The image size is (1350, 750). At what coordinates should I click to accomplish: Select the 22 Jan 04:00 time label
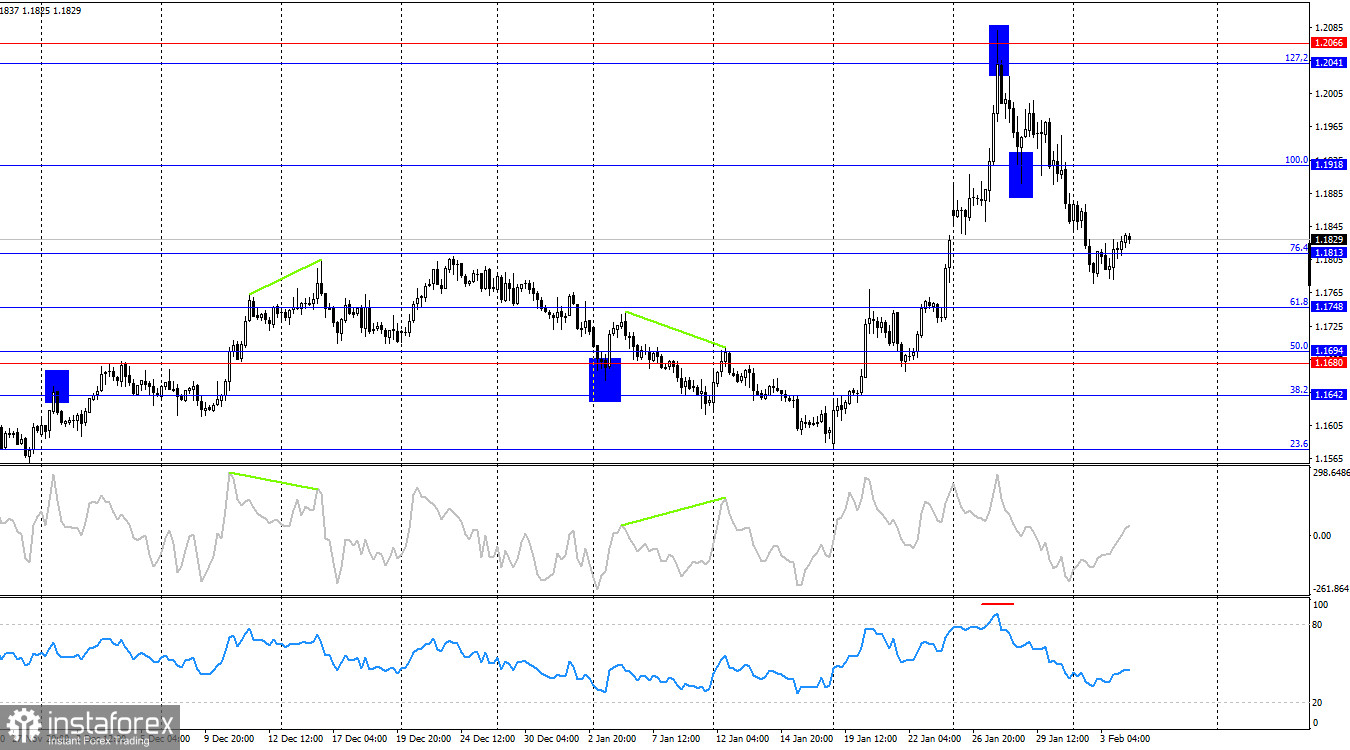pyautogui.click(x=936, y=739)
